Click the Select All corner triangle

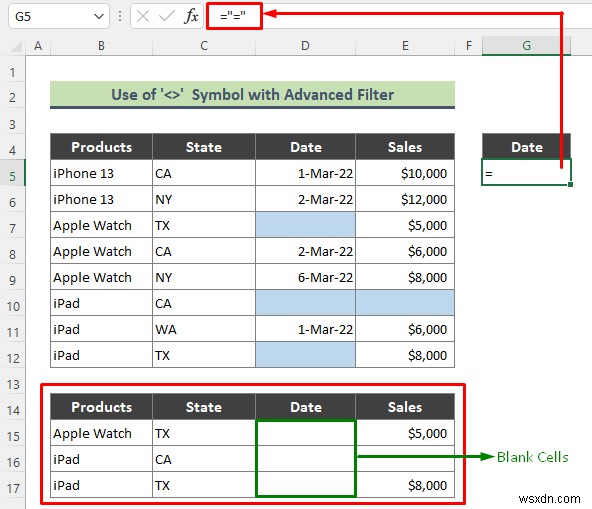pos(16,46)
